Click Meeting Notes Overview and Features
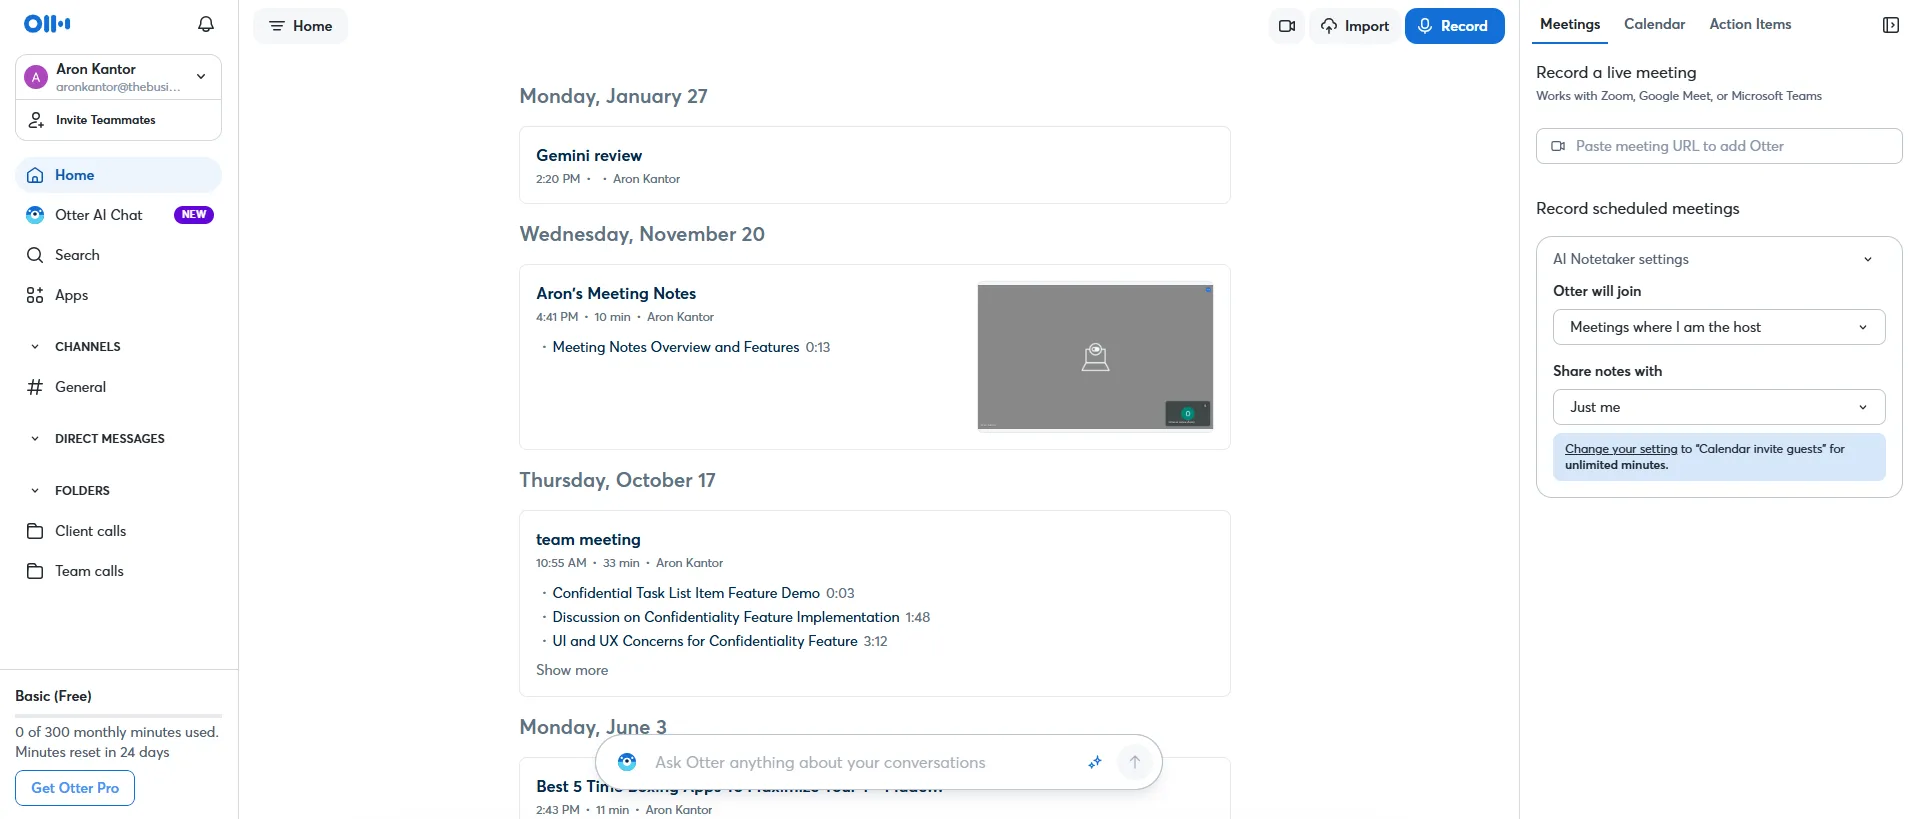Screen dimensions: 1918x819 click(x=676, y=347)
